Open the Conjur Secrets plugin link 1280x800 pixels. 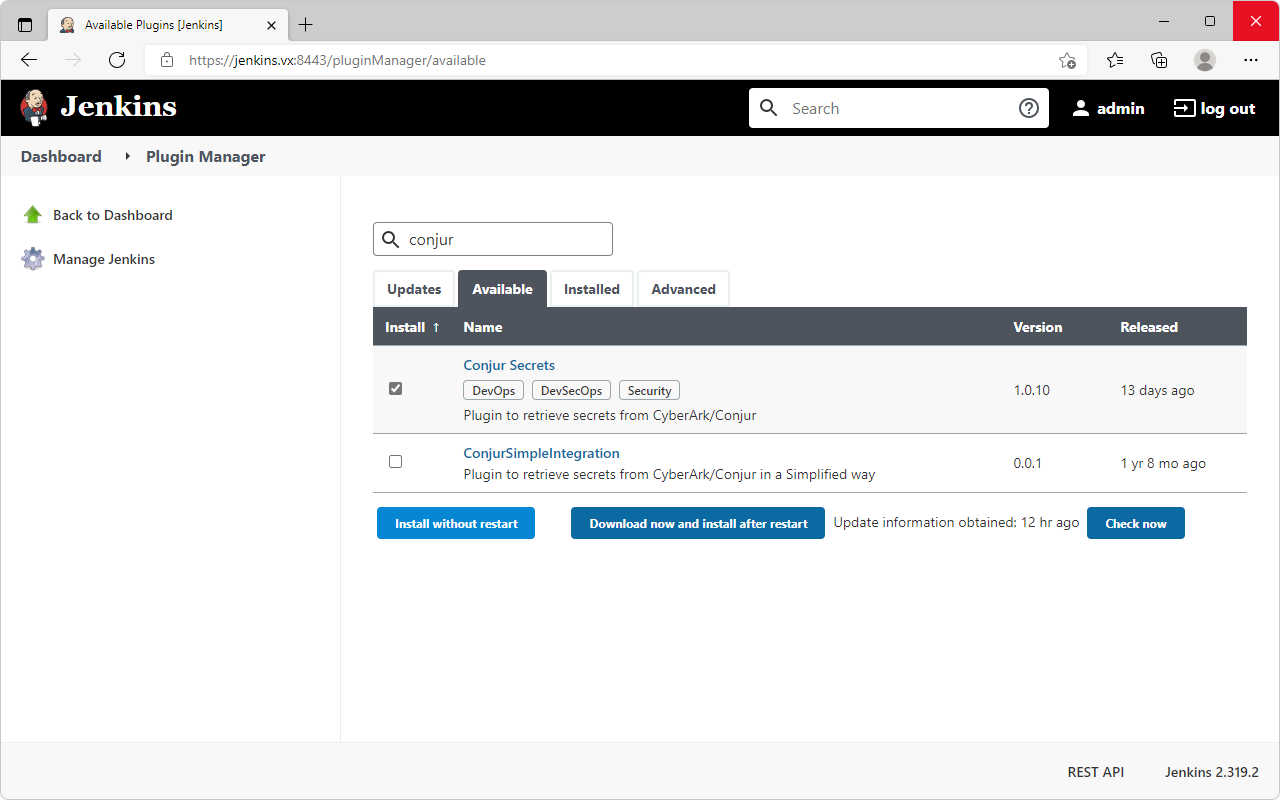(x=509, y=365)
